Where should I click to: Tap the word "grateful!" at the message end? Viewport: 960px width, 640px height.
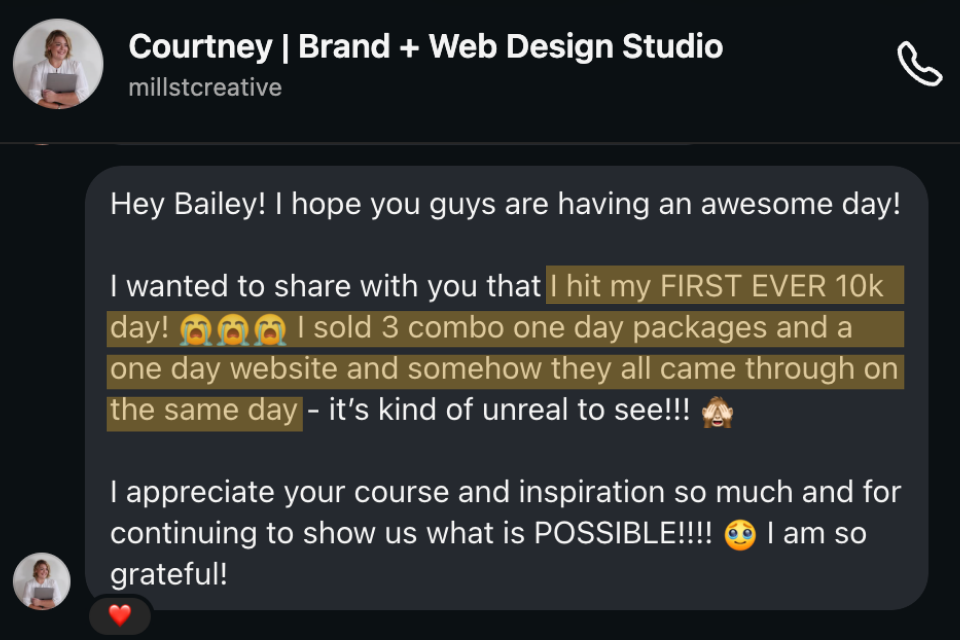click(169, 575)
